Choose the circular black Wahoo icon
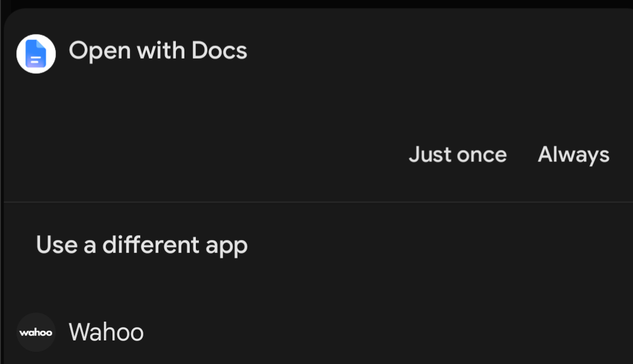The image size is (633, 364). [36, 332]
